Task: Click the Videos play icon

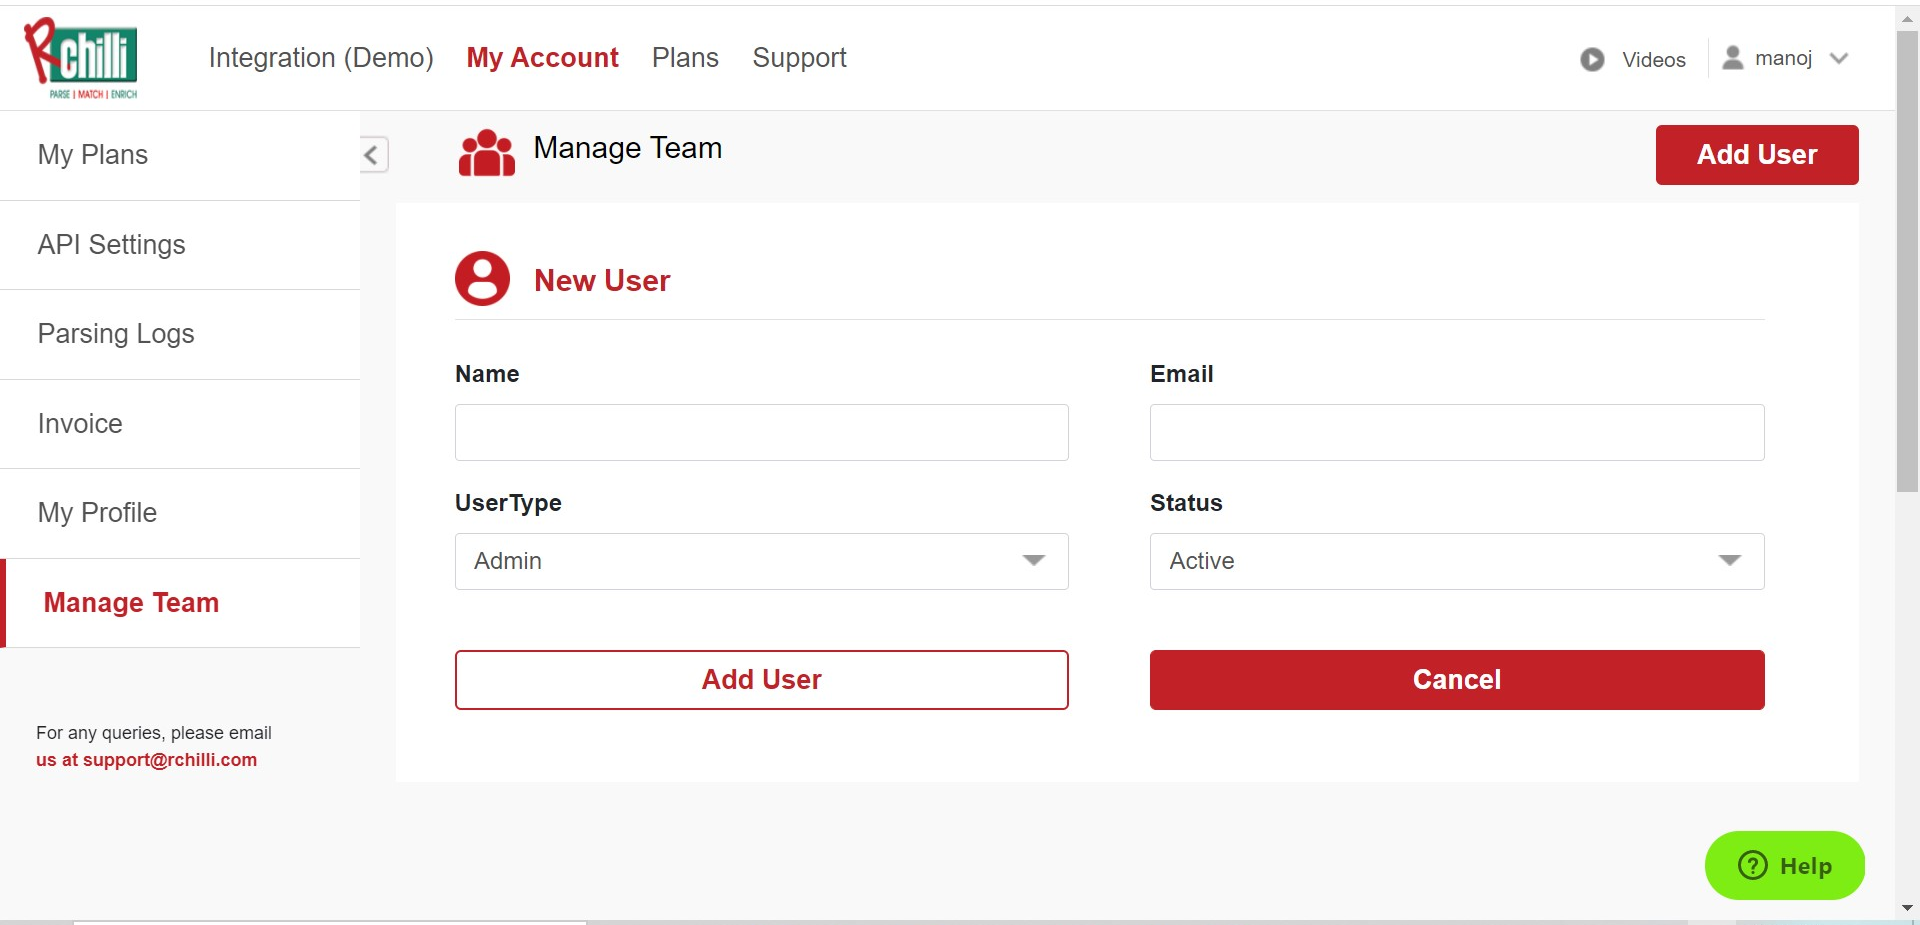Action: pyautogui.click(x=1592, y=60)
